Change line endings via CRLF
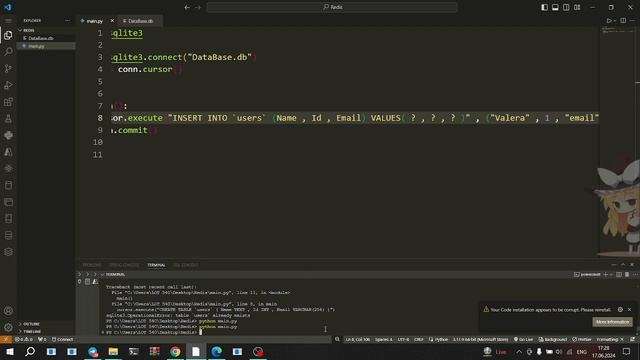The height and width of the screenshot is (360, 640). [419, 340]
